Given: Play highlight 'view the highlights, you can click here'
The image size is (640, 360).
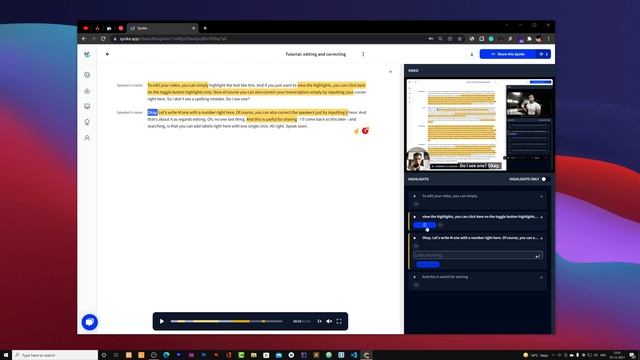Looking at the screenshot, I should [x=415, y=217].
